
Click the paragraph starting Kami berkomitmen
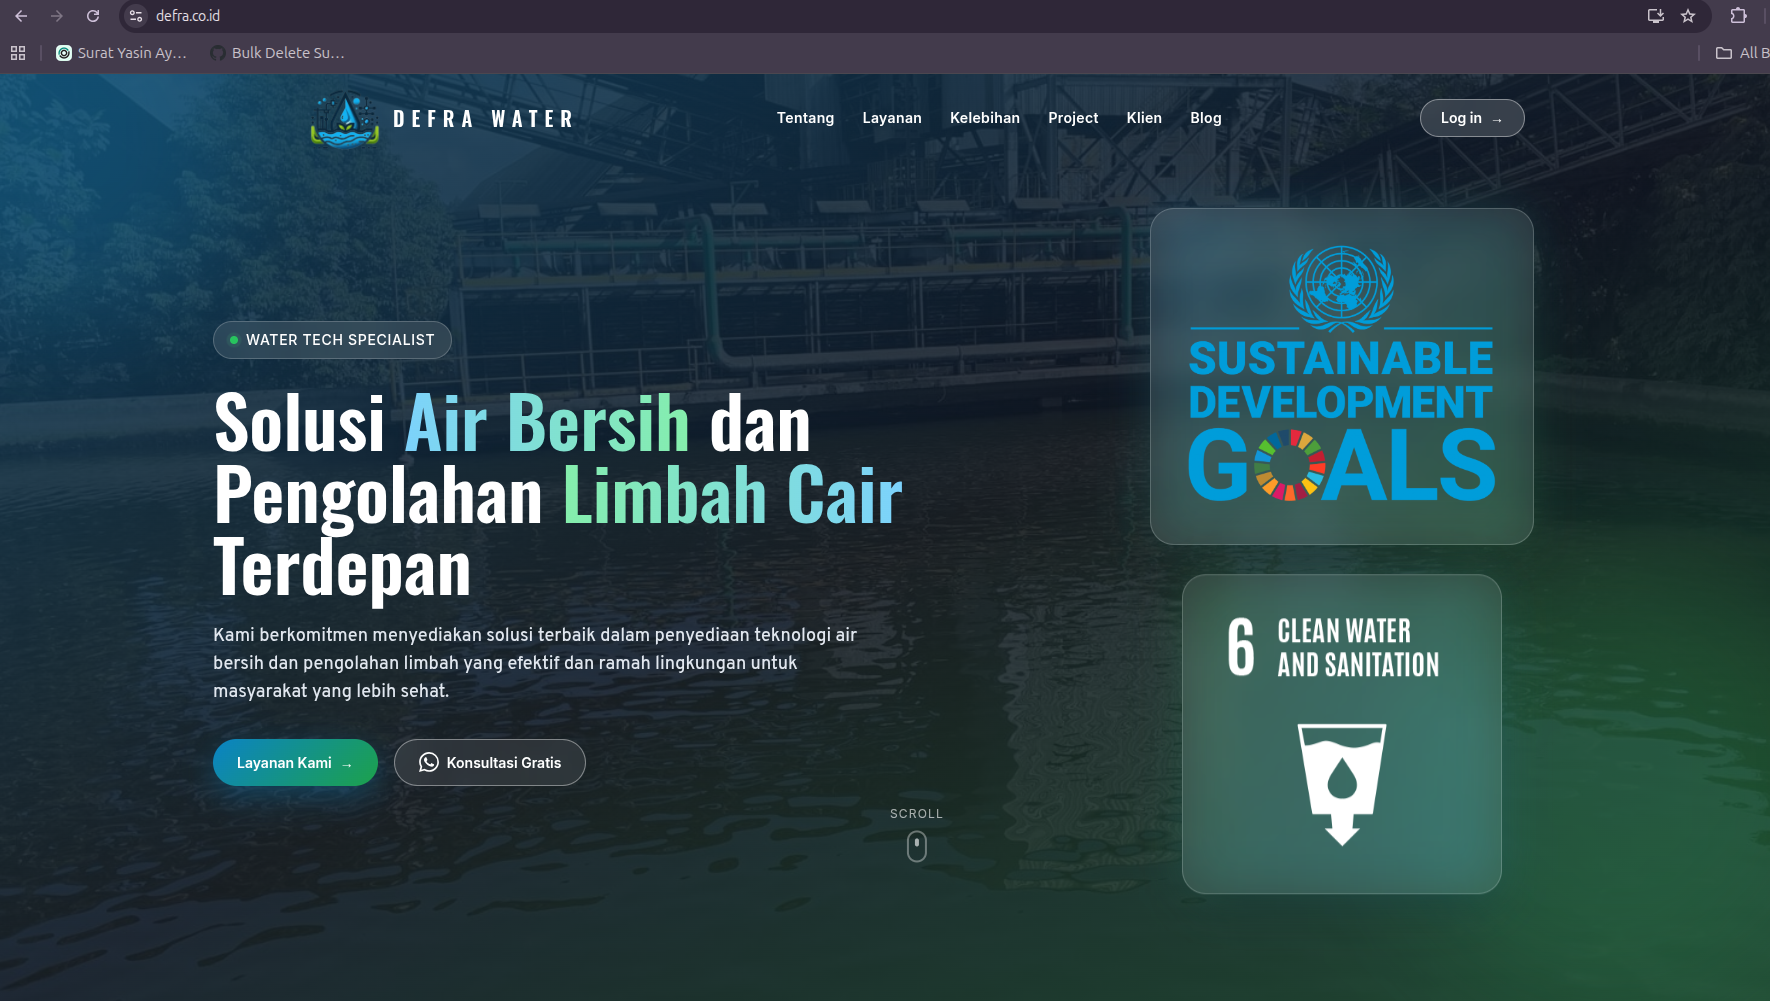tap(535, 663)
